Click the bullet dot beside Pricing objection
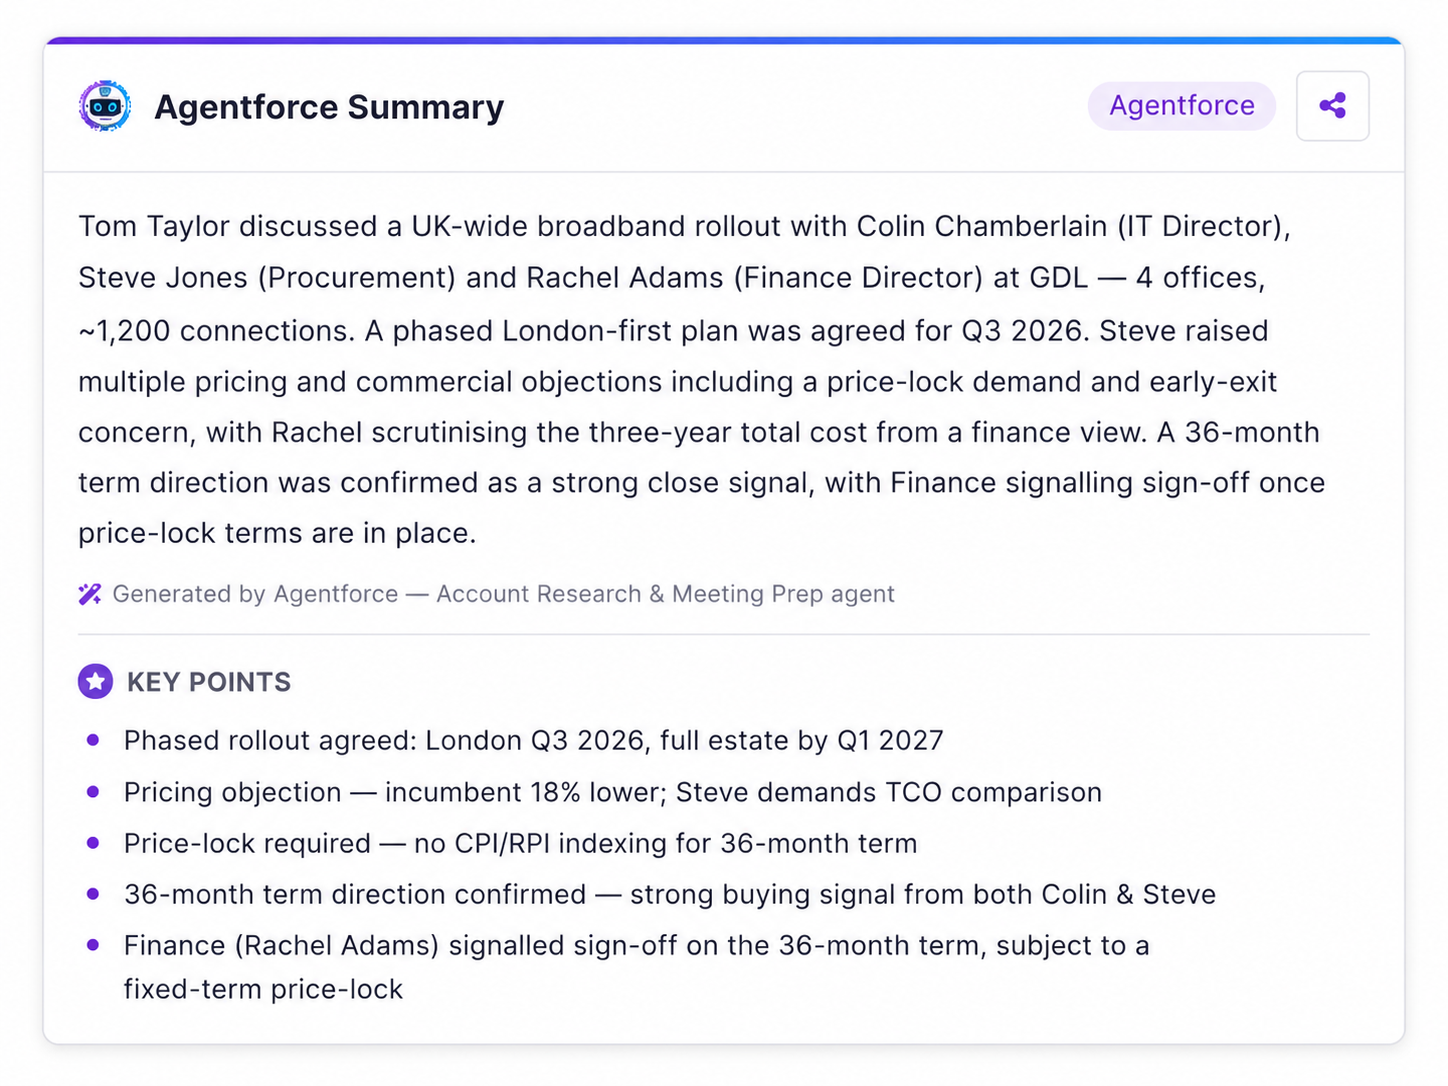Viewport: 1448px width, 1086px height. click(93, 791)
